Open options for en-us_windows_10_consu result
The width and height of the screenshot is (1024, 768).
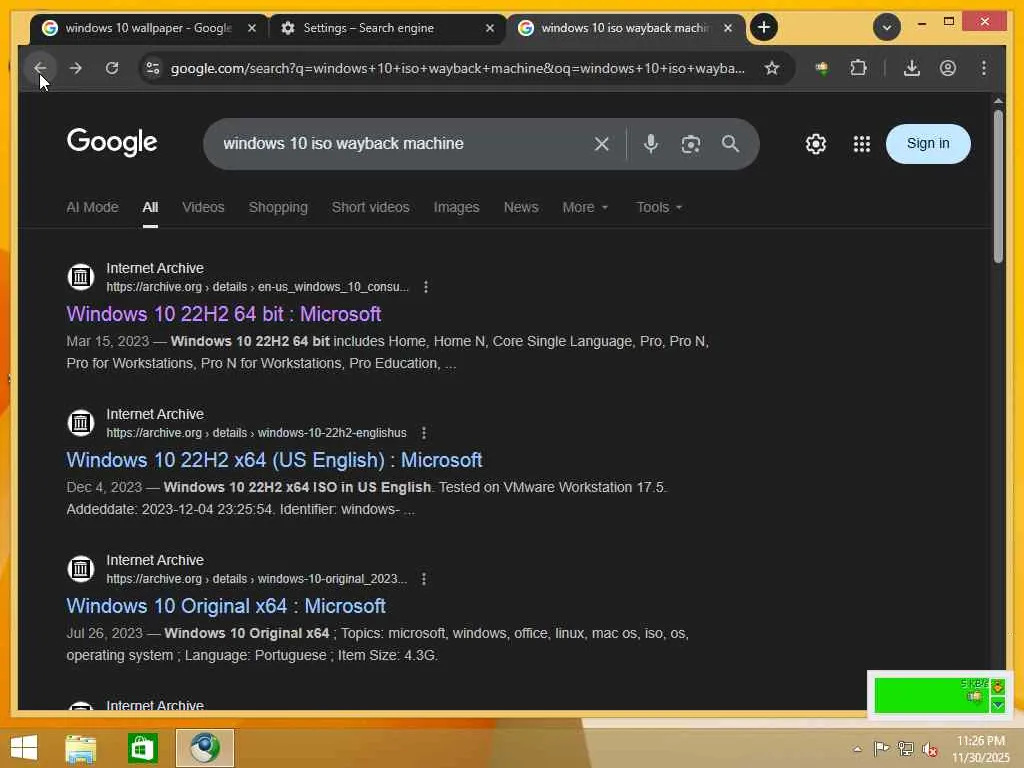[426, 287]
